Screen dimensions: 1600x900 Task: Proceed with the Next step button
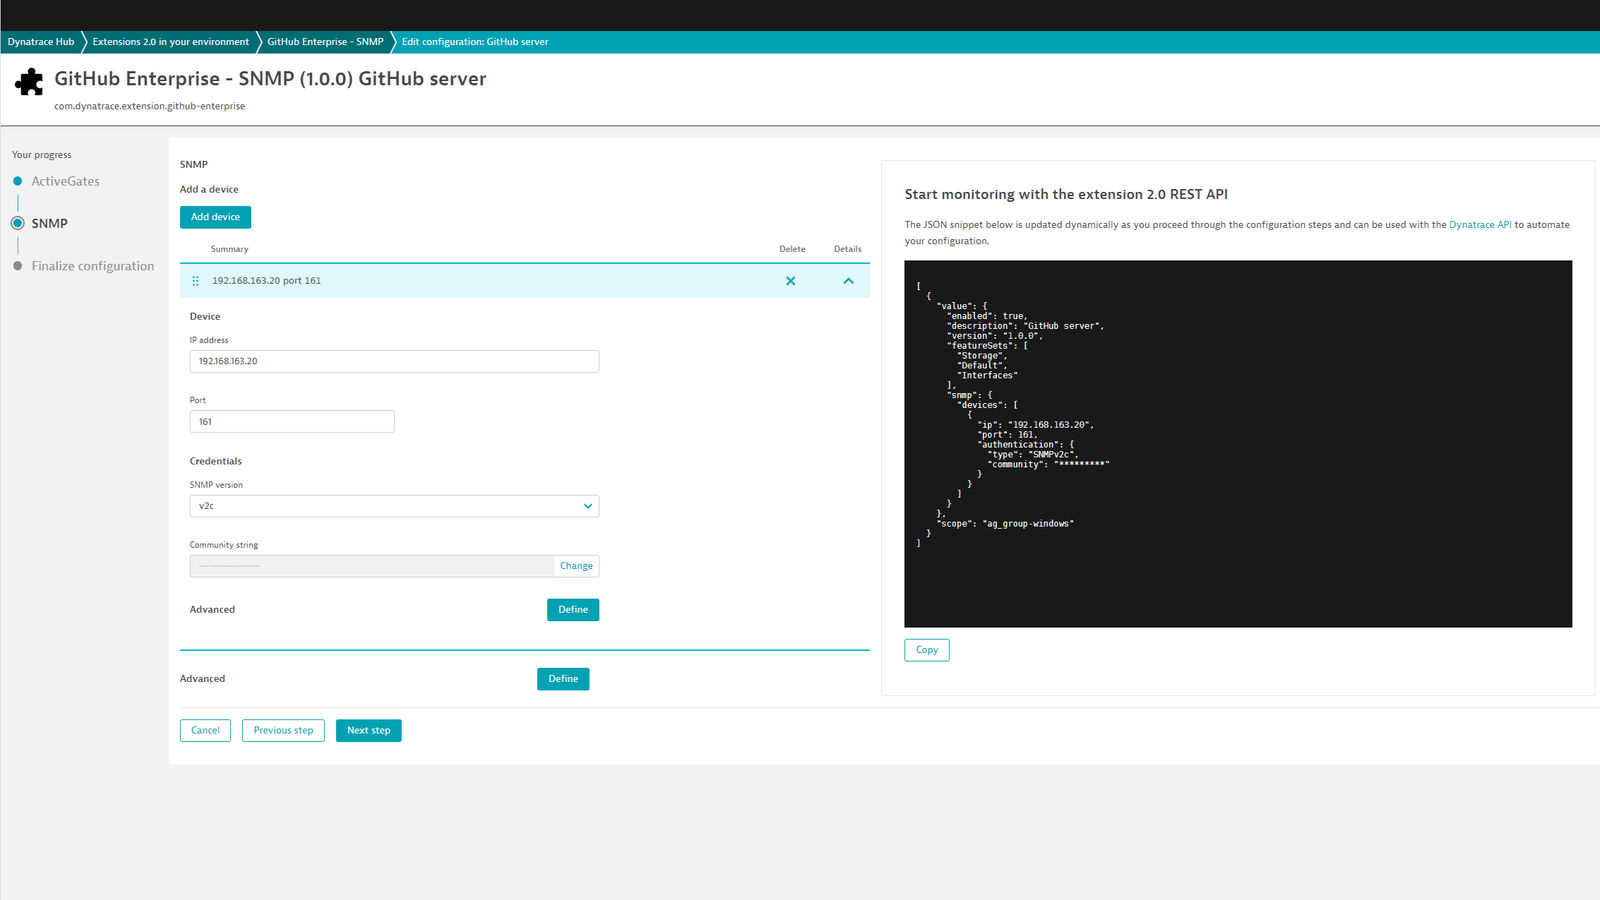coord(368,731)
